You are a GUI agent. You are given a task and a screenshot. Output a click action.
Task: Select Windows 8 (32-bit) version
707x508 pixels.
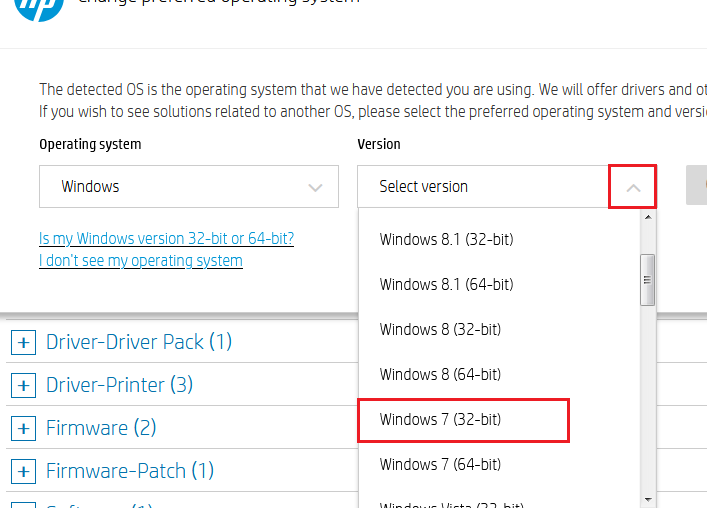440,330
